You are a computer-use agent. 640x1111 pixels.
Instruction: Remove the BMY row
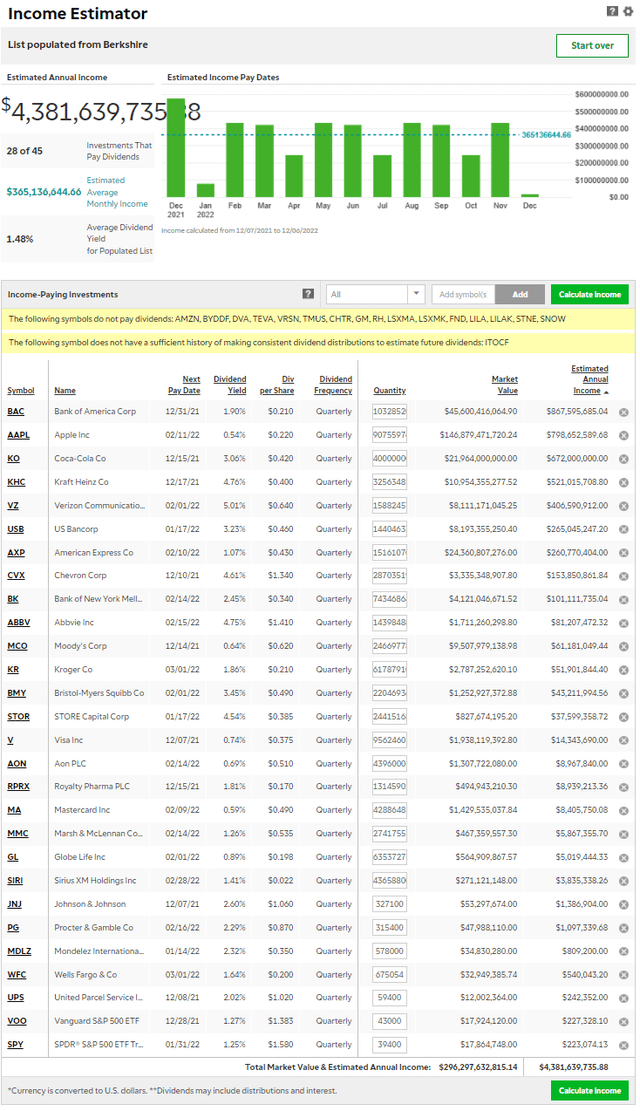tap(624, 694)
